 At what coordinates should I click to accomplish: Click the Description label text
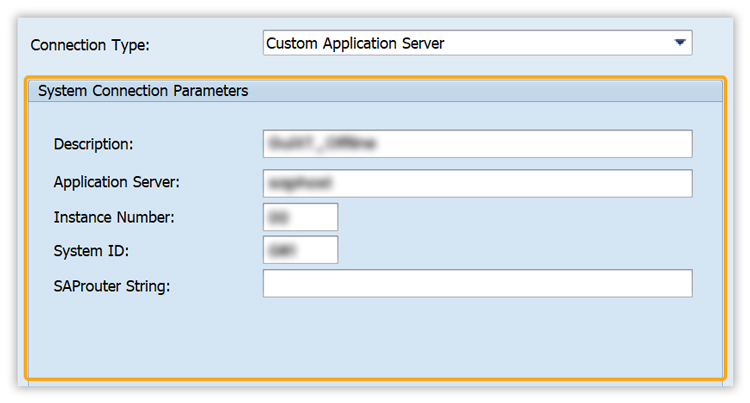(93, 144)
